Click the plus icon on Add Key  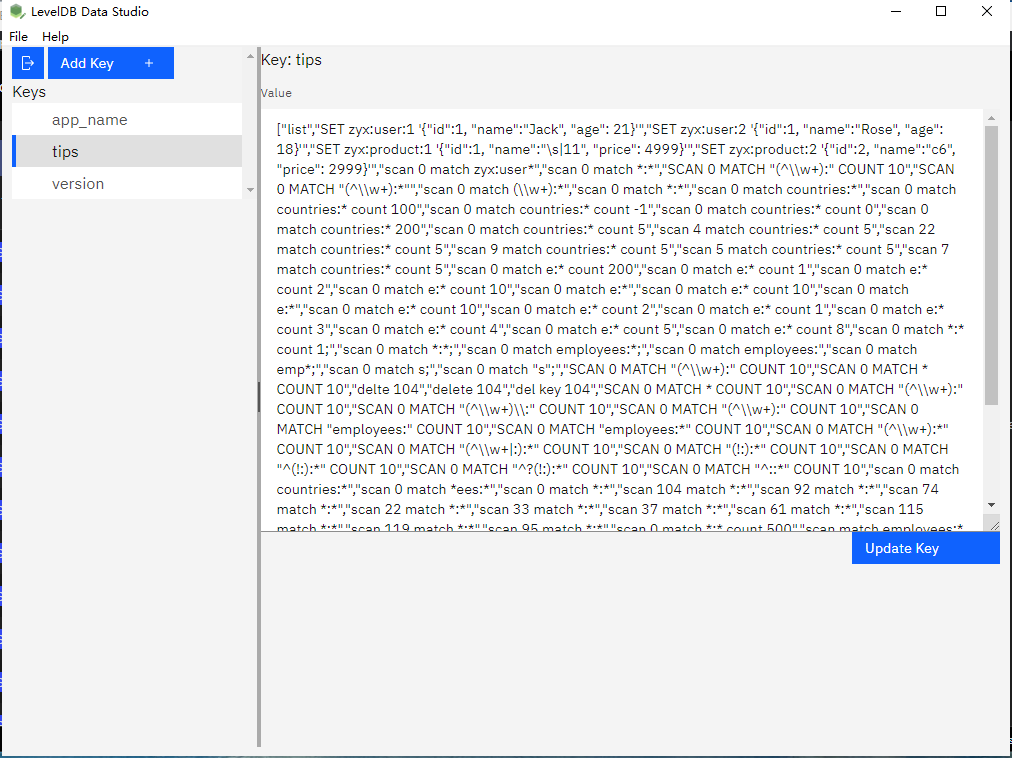(x=149, y=63)
